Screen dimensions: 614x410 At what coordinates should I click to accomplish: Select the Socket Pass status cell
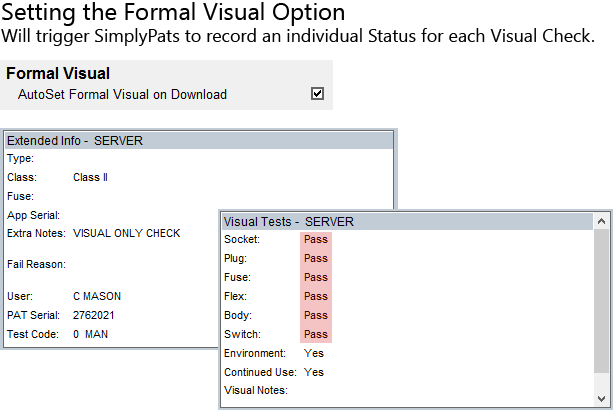coord(315,240)
